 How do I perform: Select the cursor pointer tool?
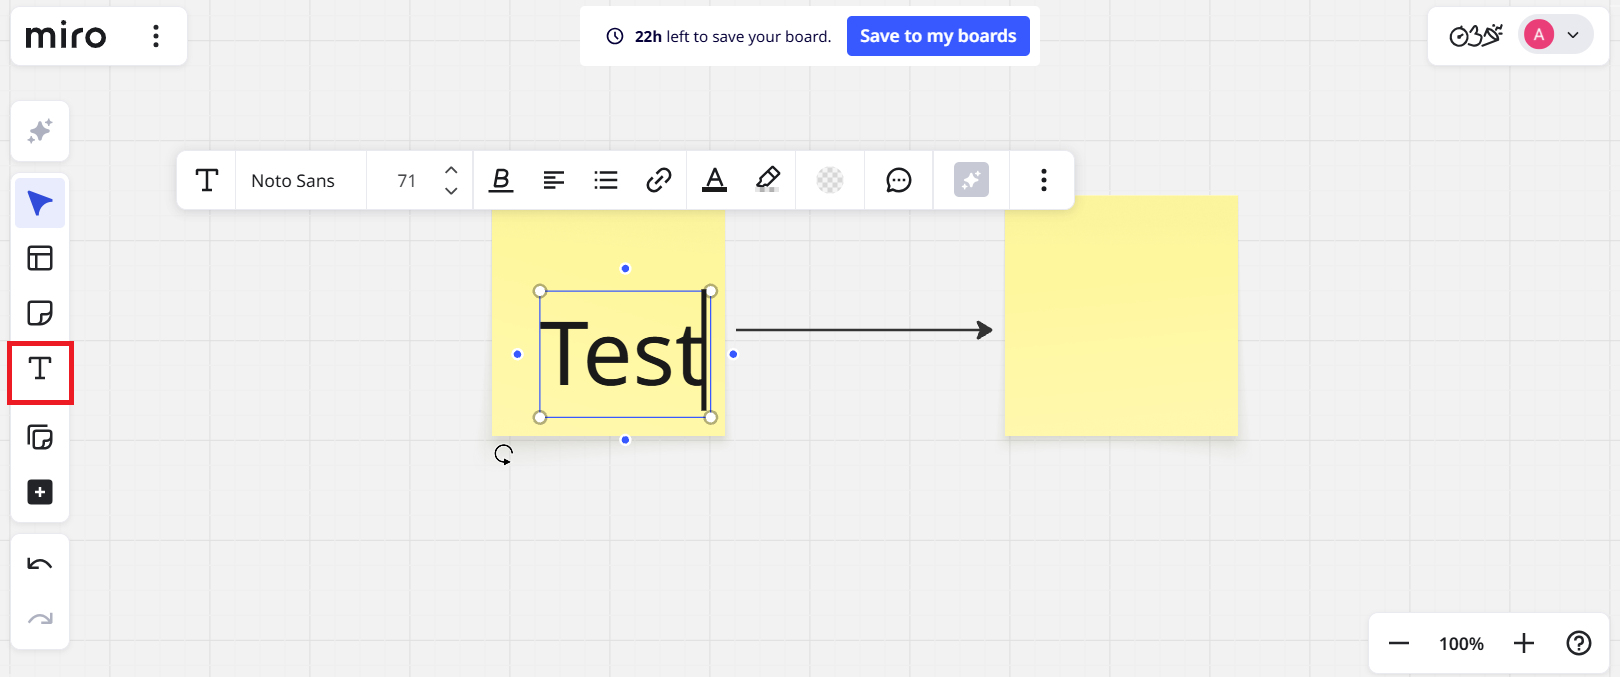[40, 203]
